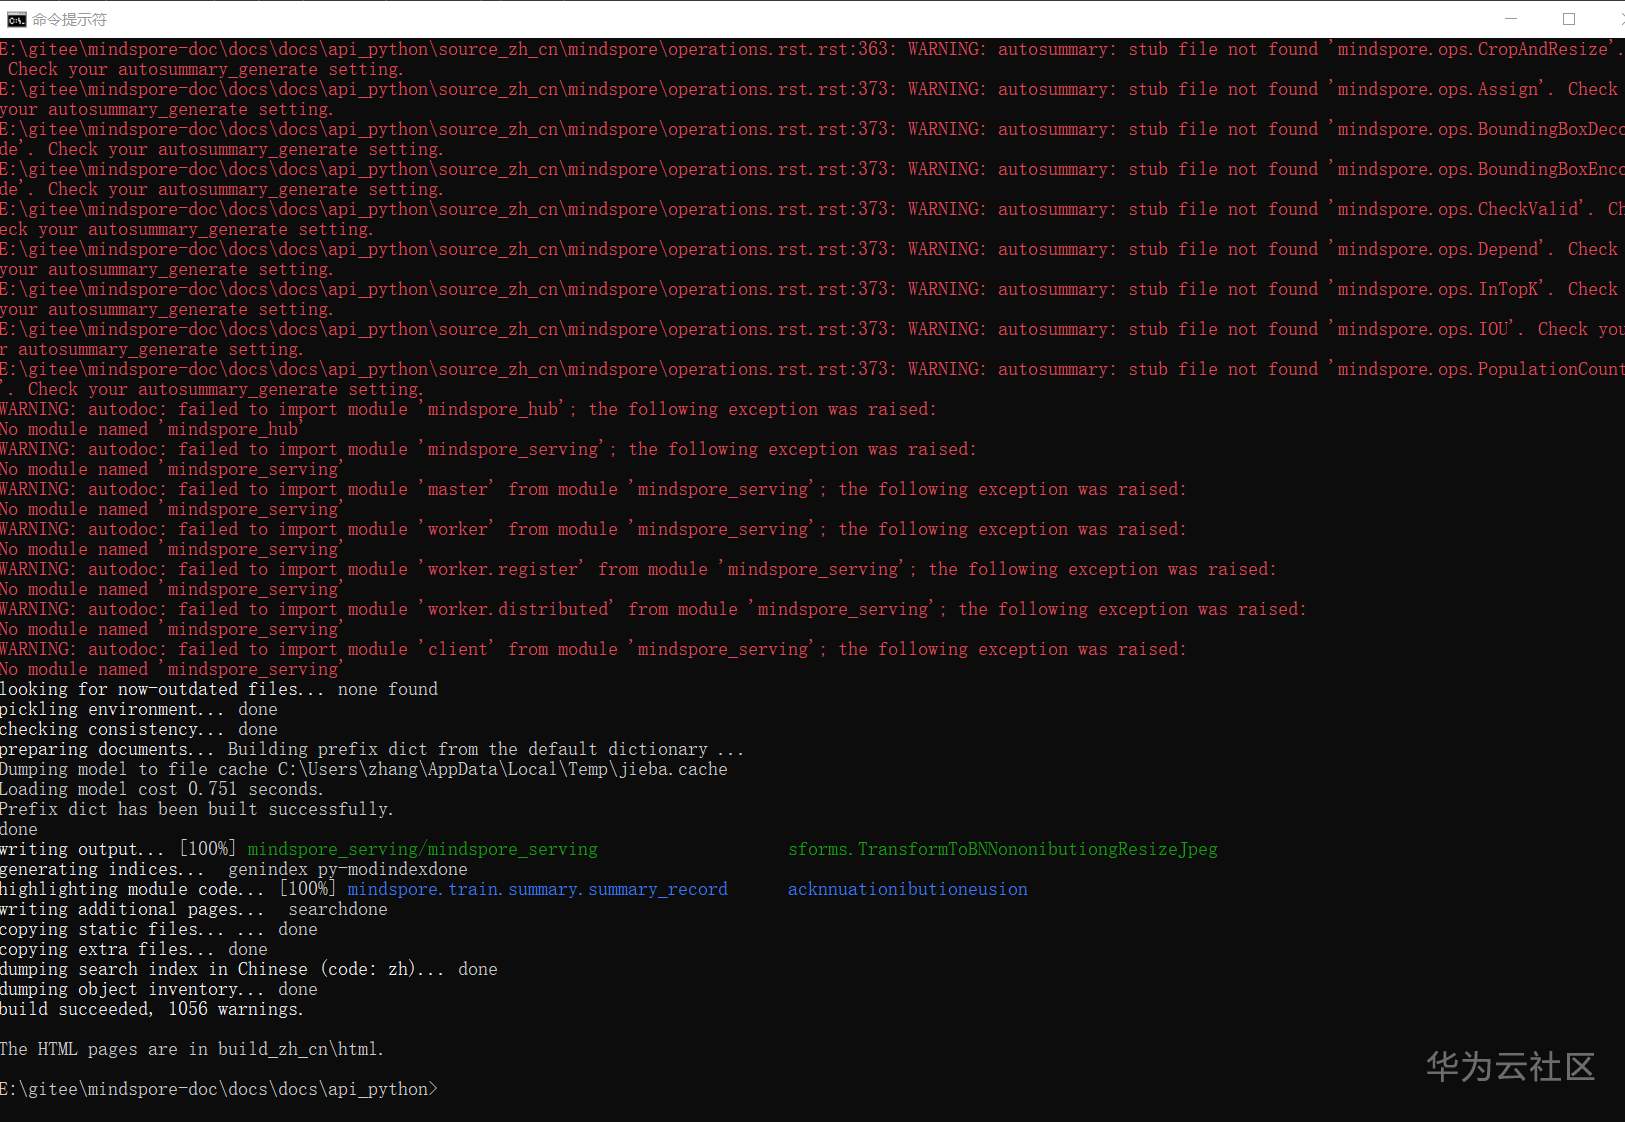1625x1122 pixels.
Task: Click the warning line mentioning mindspore.ops.InTopK
Action: 808,289
